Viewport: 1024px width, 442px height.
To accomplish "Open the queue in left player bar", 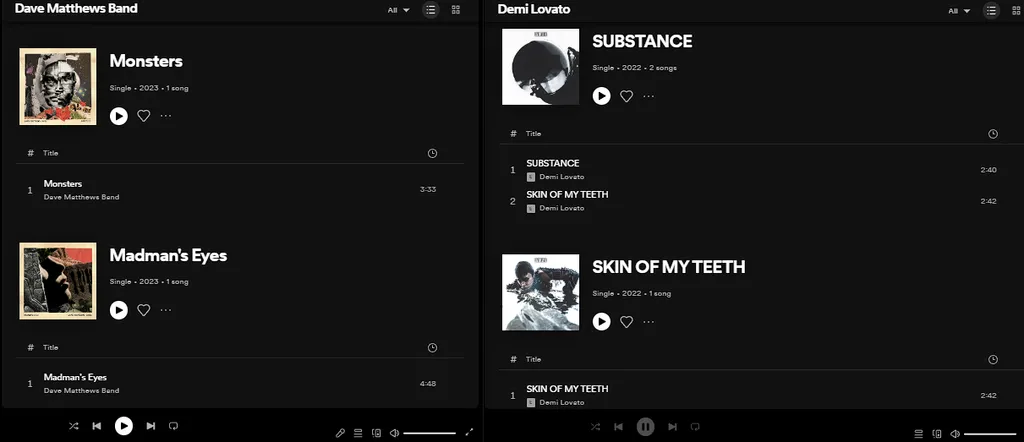I will pos(358,433).
